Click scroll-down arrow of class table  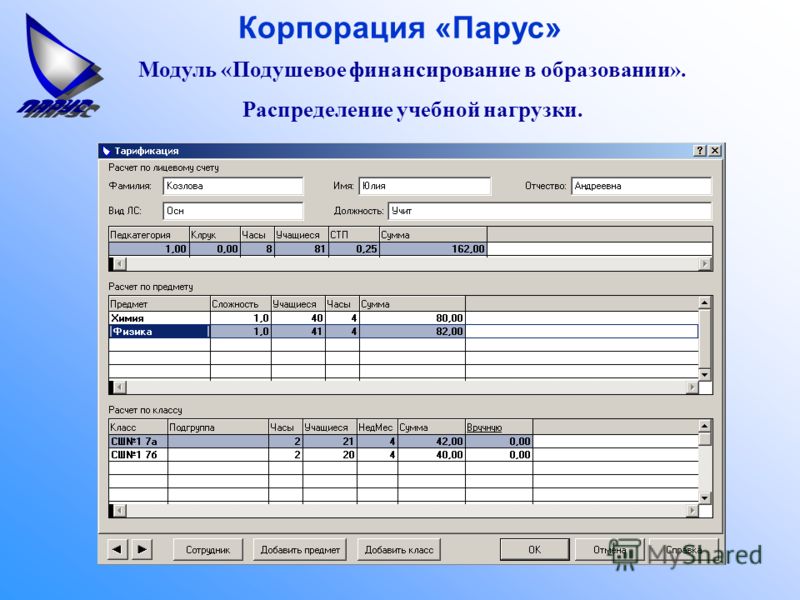(x=705, y=498)
